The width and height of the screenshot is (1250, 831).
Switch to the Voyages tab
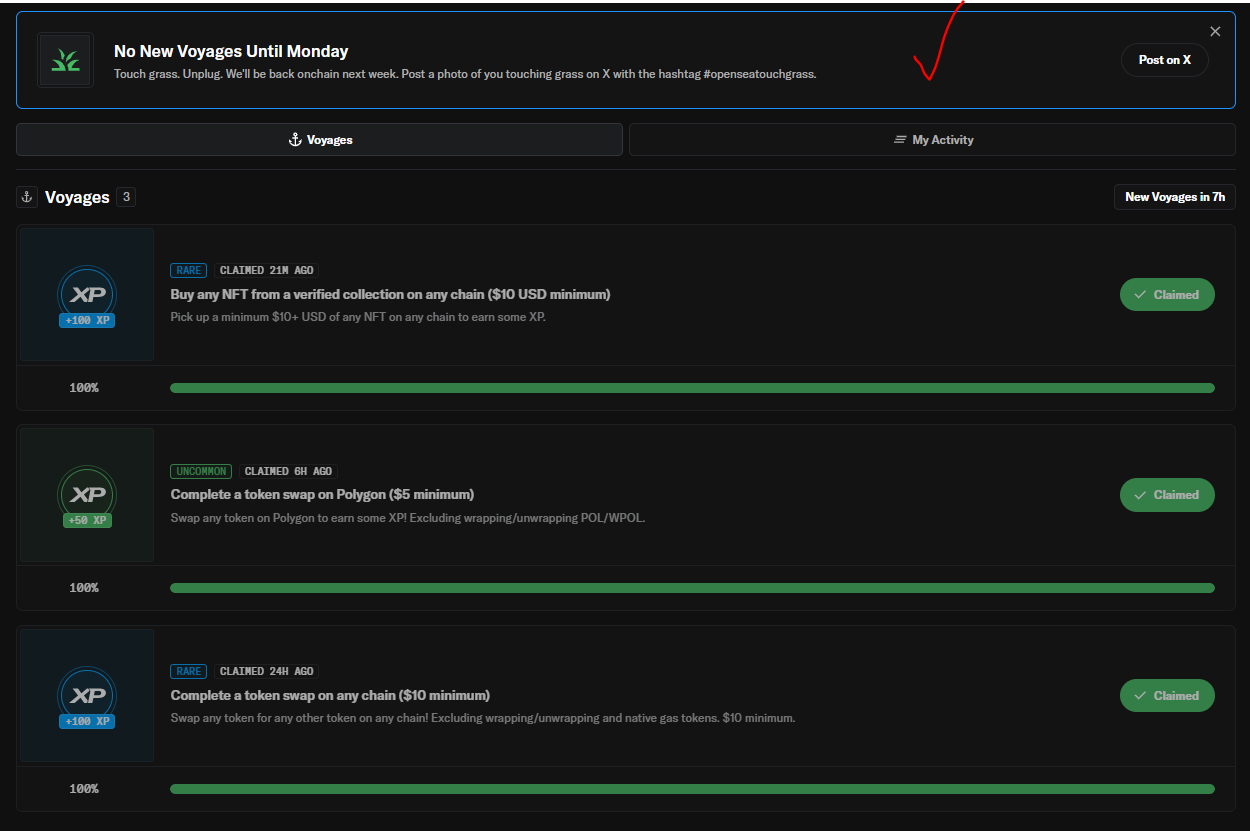pyautogui.click(x=319, y=140)
